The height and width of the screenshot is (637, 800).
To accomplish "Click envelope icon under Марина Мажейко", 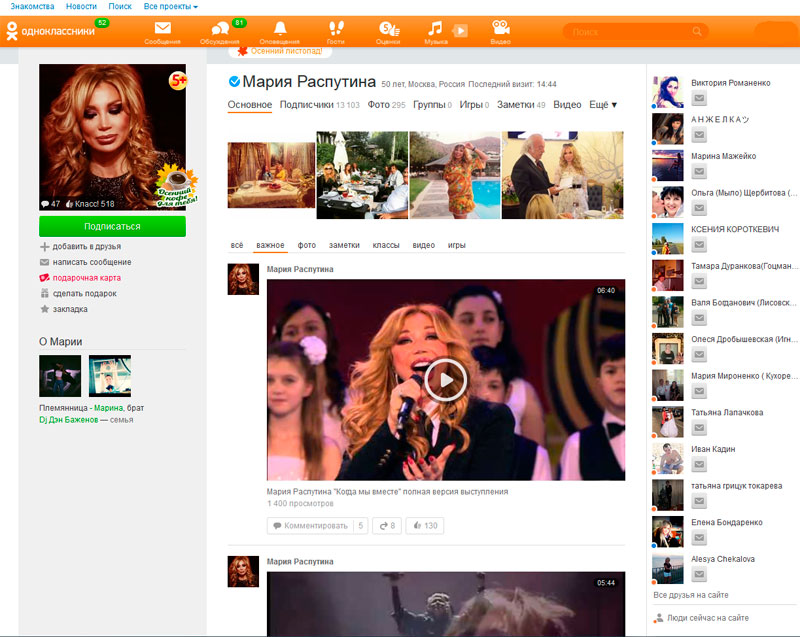I will [x=699, y=171].
